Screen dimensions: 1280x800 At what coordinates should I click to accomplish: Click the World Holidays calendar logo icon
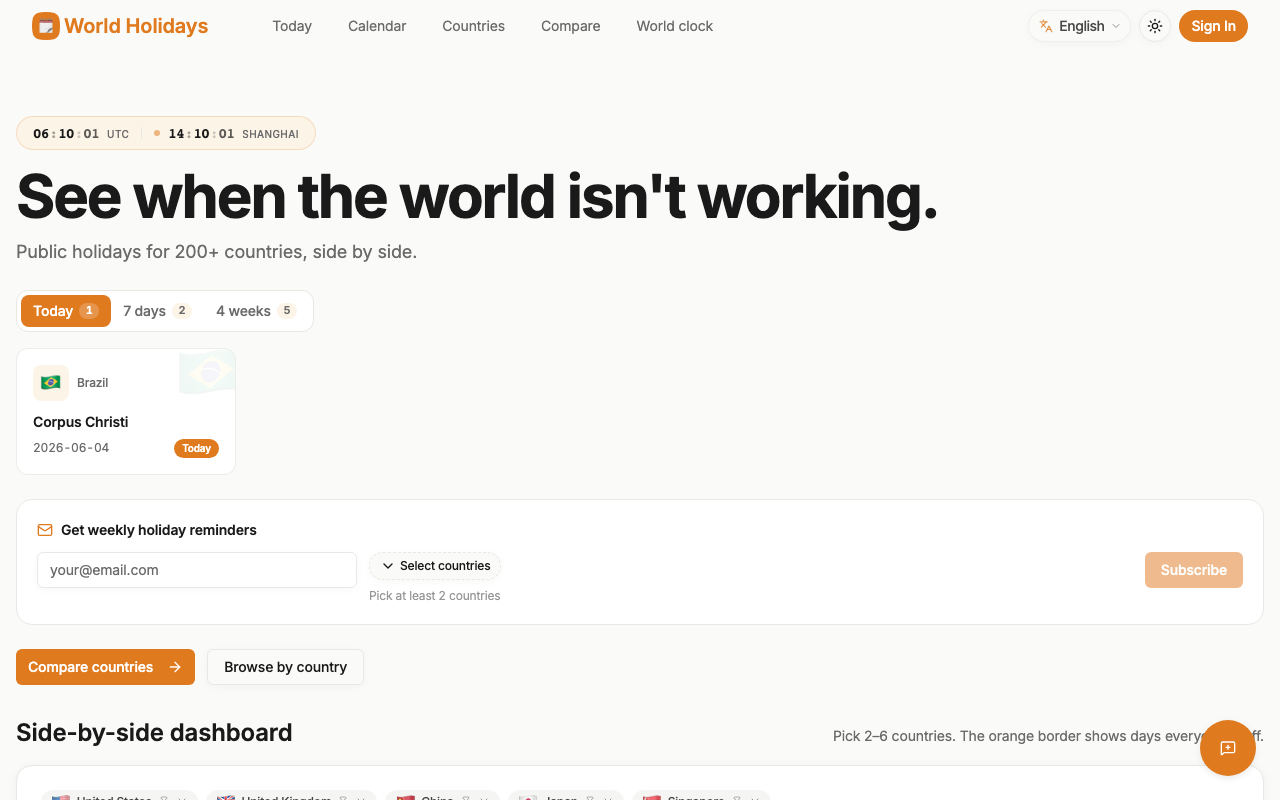tap(46, 26)
